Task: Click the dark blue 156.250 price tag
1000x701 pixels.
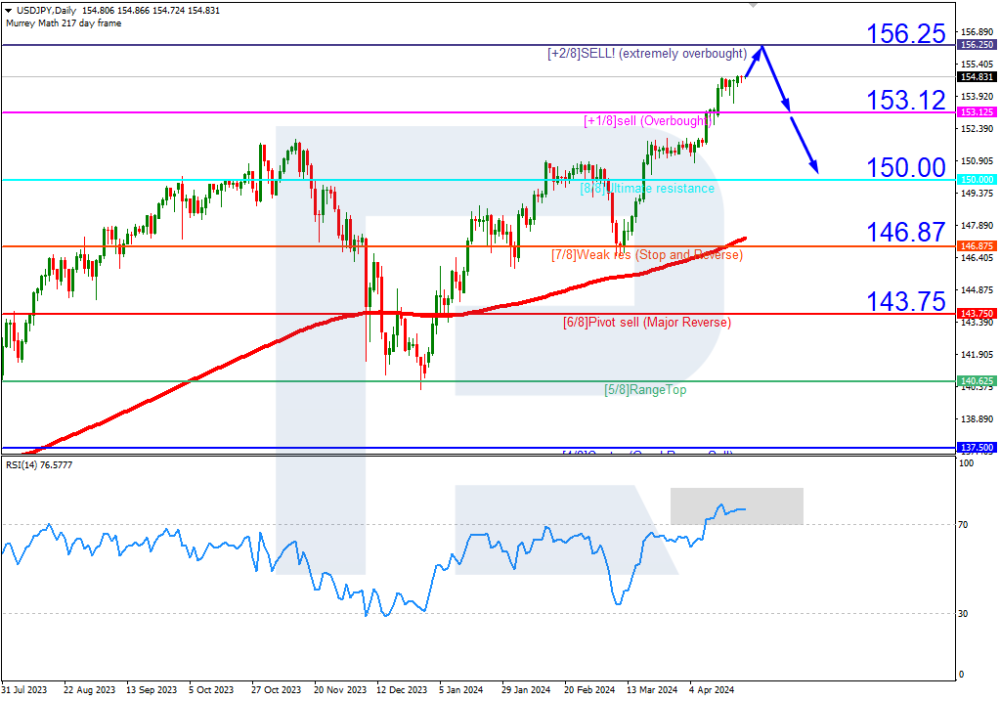Action: coord(975,45)
